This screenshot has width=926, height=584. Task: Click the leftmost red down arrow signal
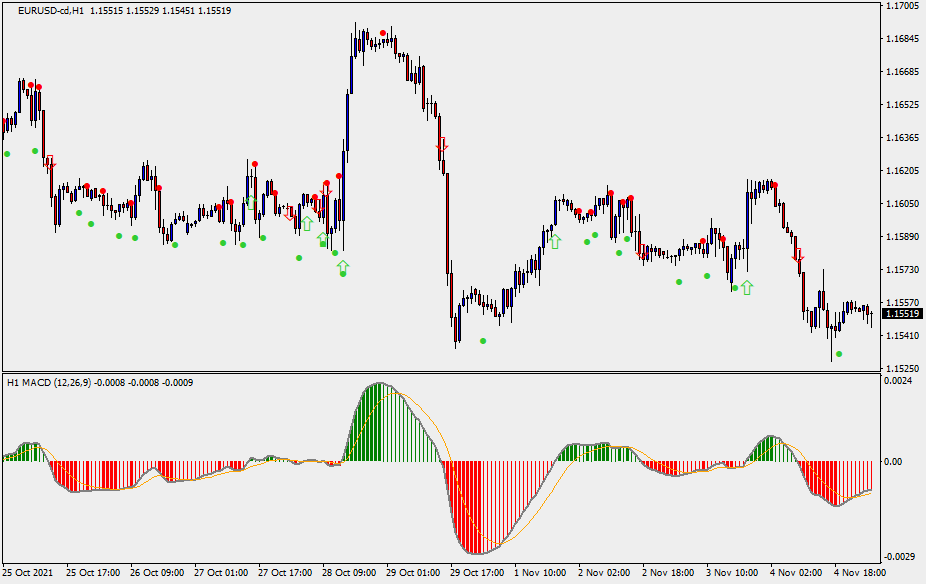[49, 163]
